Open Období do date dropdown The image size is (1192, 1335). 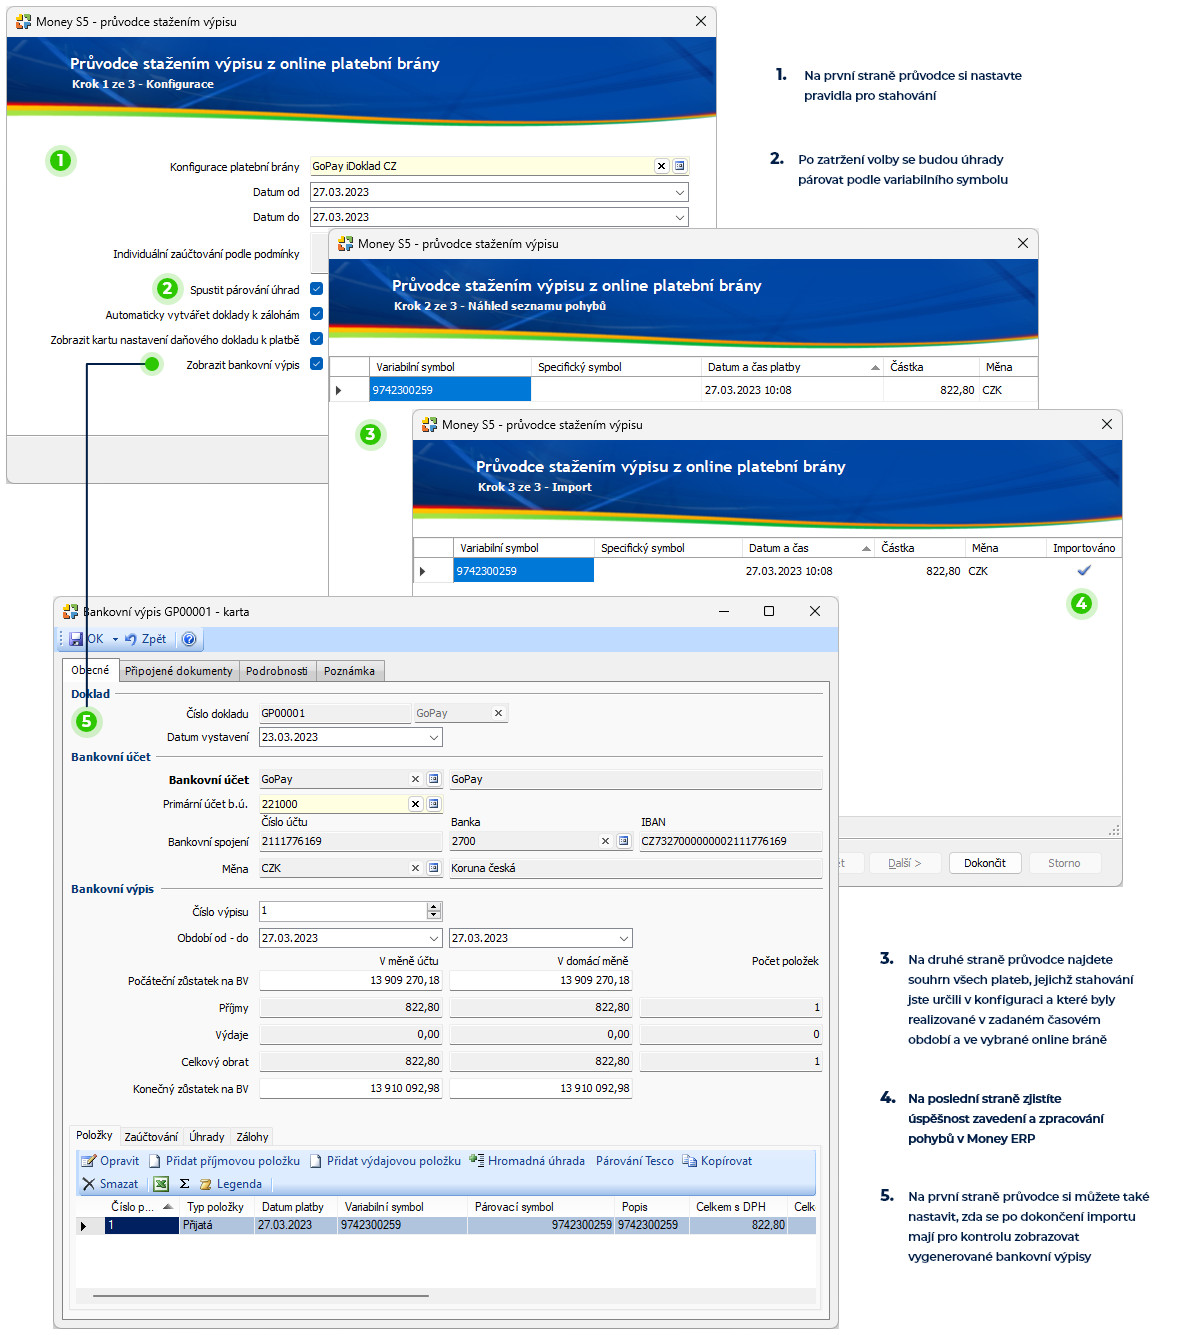(x=624, y=938)
